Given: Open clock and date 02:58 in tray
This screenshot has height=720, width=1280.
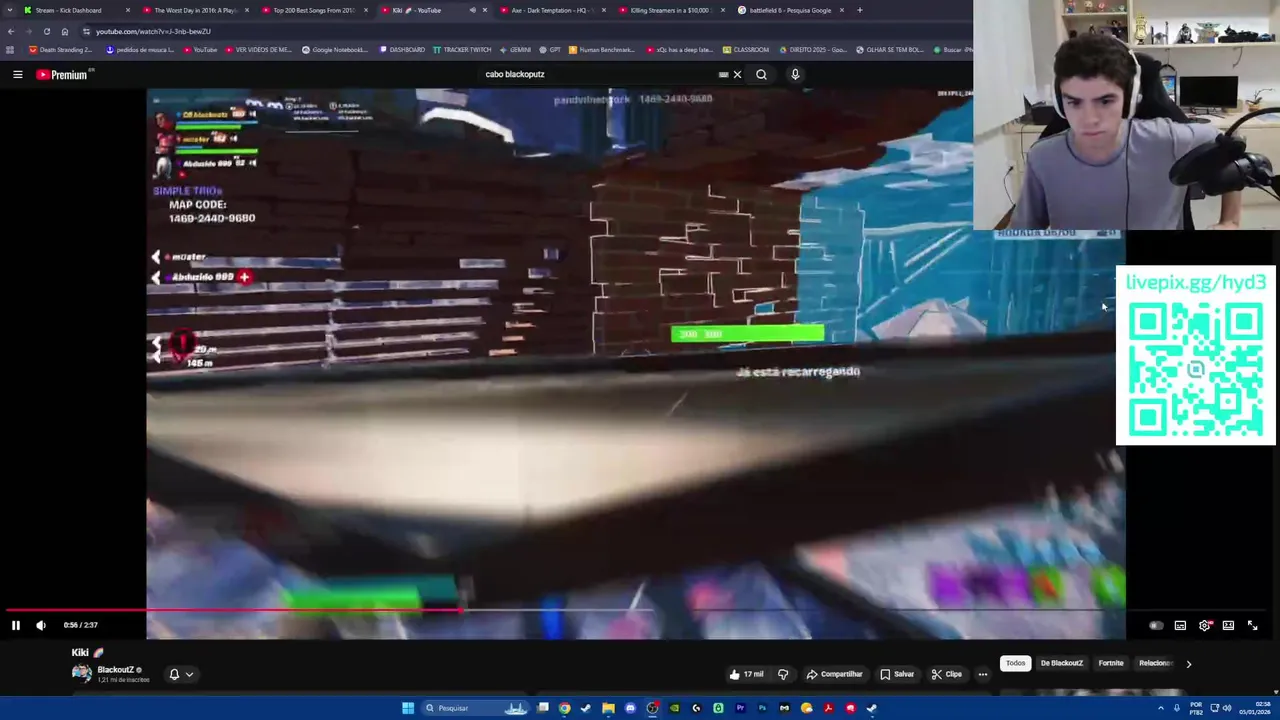Looking at the screenshot, I should click(1254, 708).
